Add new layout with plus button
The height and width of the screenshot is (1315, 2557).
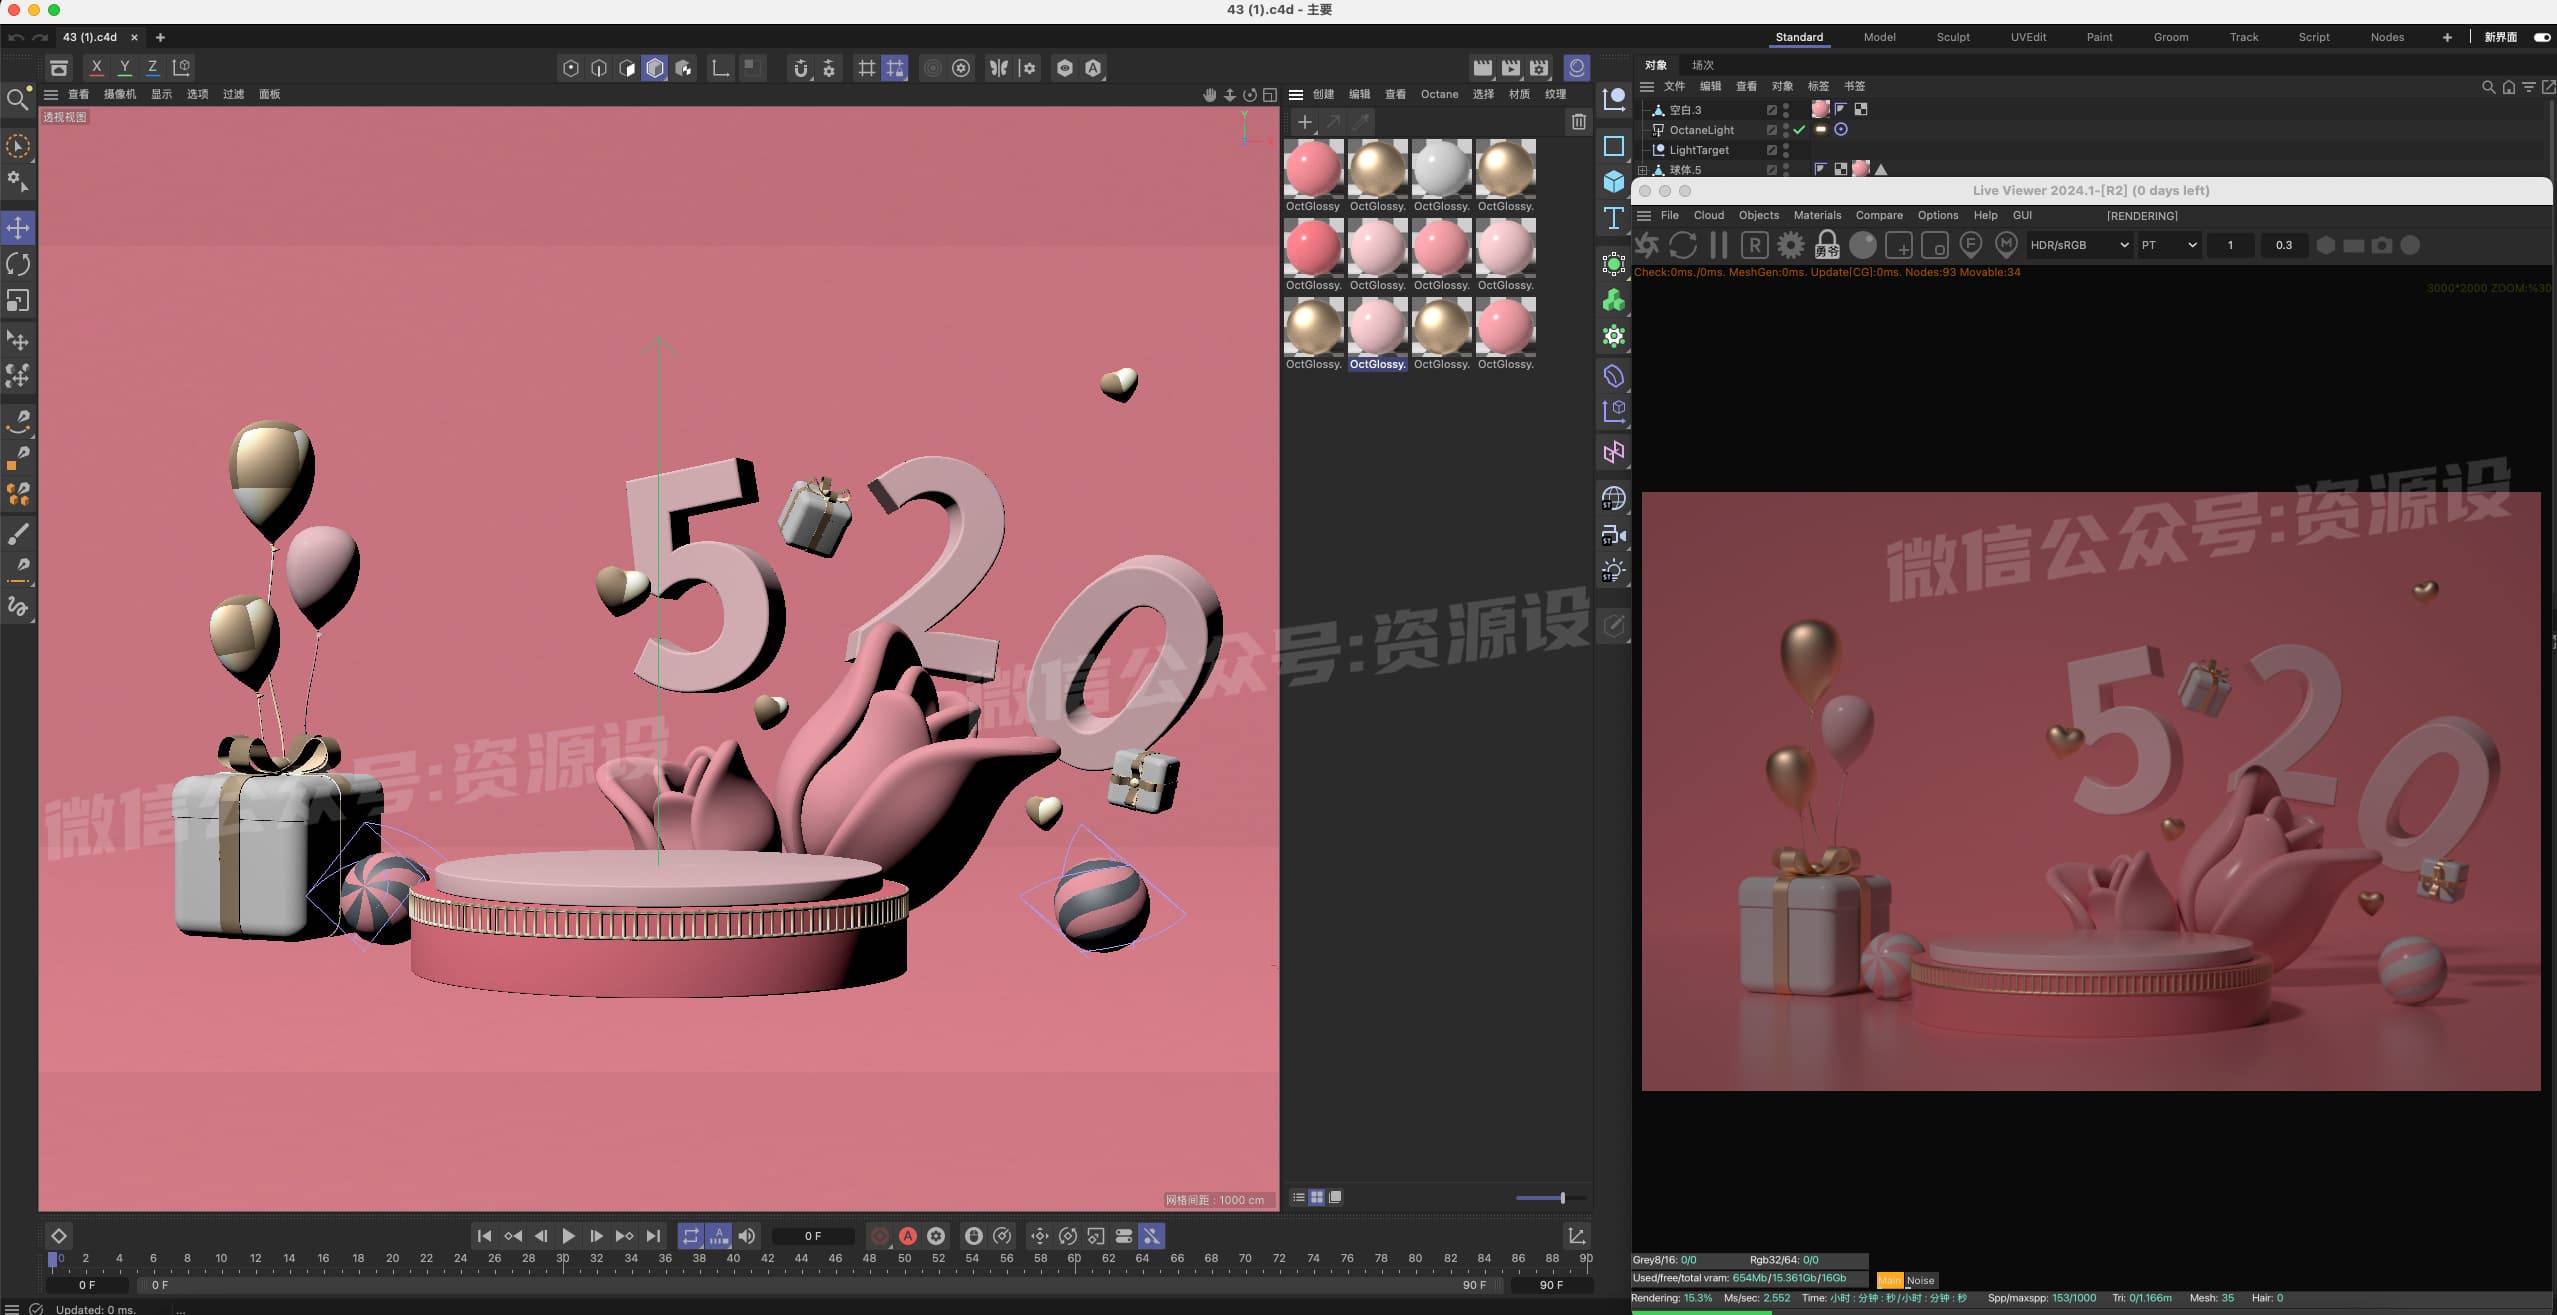(x=2447, y=37)
